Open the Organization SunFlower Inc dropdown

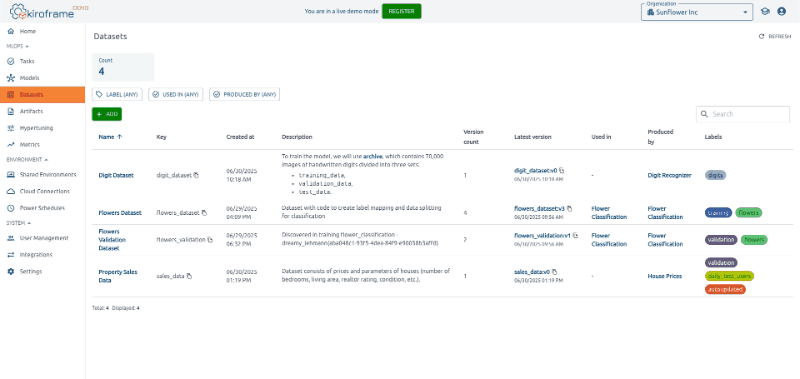(696, 12)
